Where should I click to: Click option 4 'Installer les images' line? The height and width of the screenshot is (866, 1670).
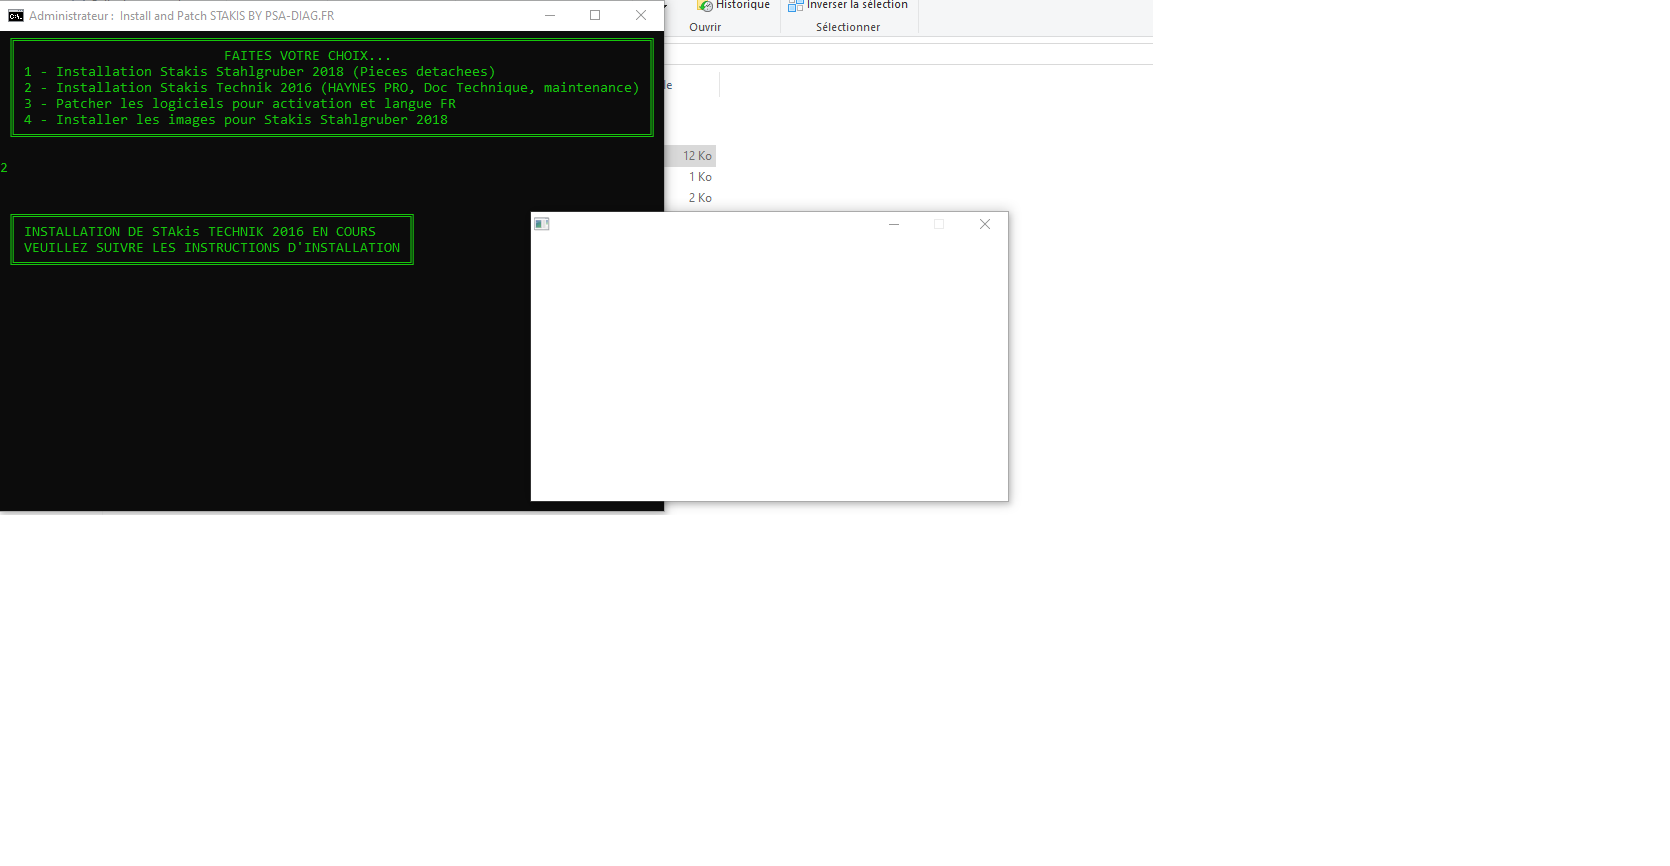236,120
